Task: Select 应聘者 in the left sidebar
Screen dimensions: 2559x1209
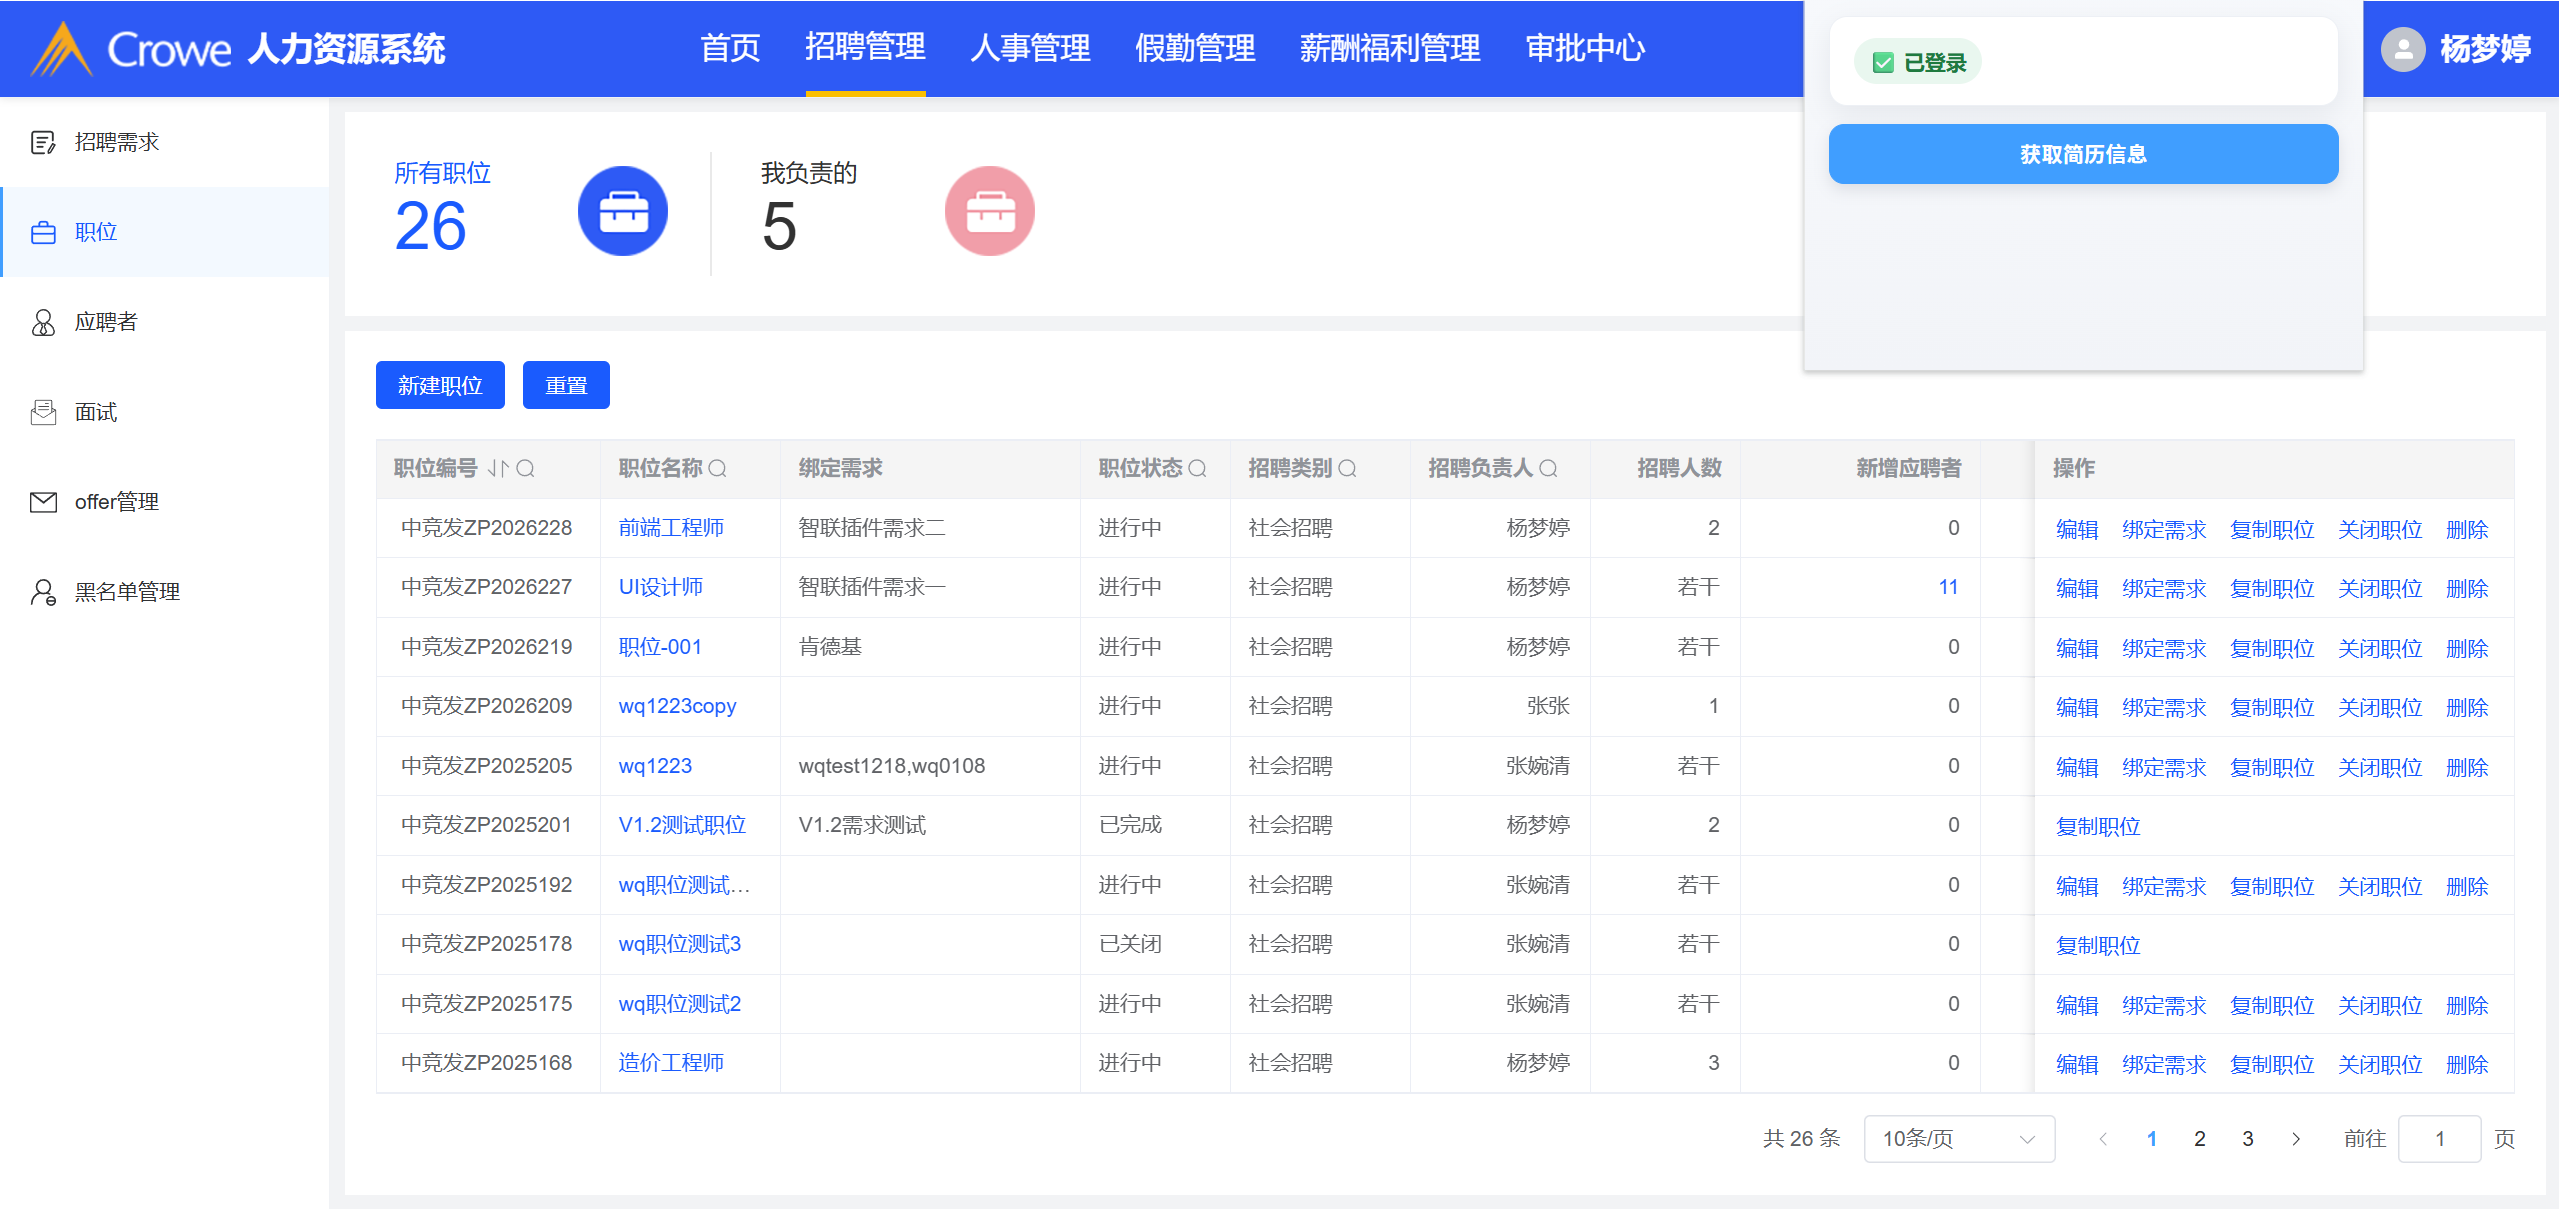Action: pos(106,322)
